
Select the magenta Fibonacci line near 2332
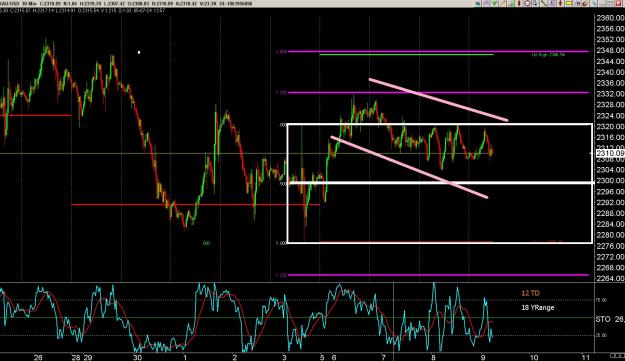(438, 93)
